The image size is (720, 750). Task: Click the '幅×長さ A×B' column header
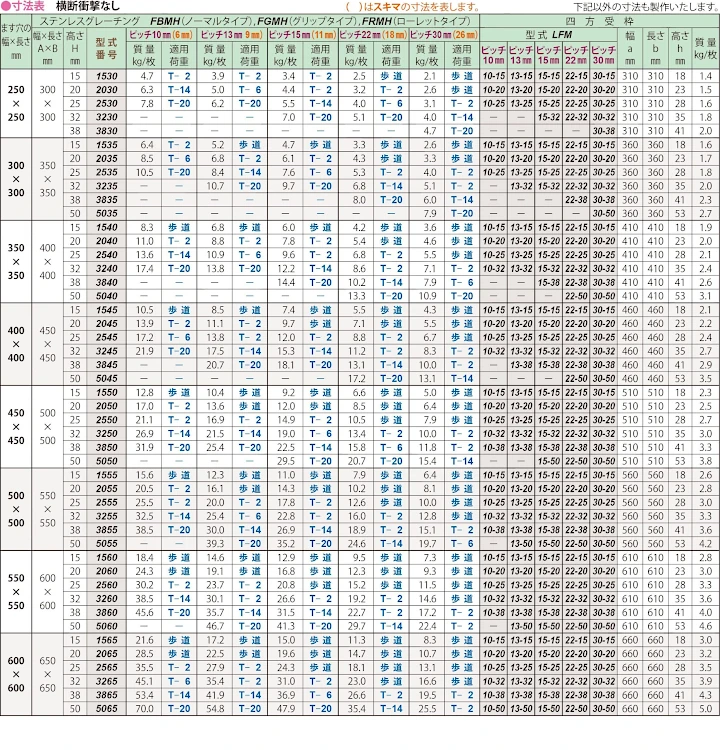(x=47, y=49)
